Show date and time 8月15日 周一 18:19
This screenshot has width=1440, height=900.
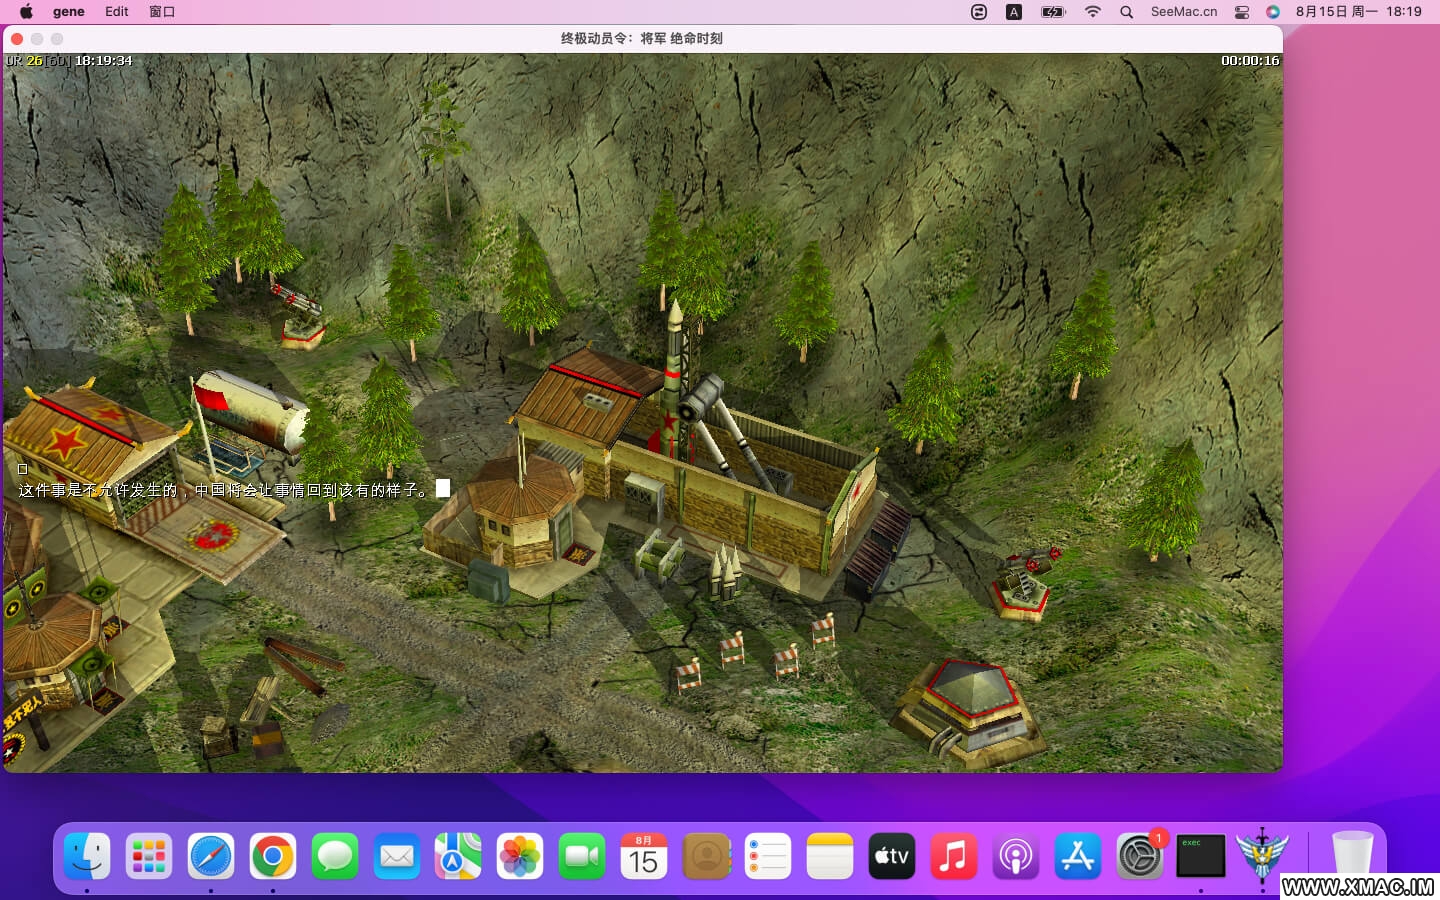pyautogui.click(x=1358, y=12)
